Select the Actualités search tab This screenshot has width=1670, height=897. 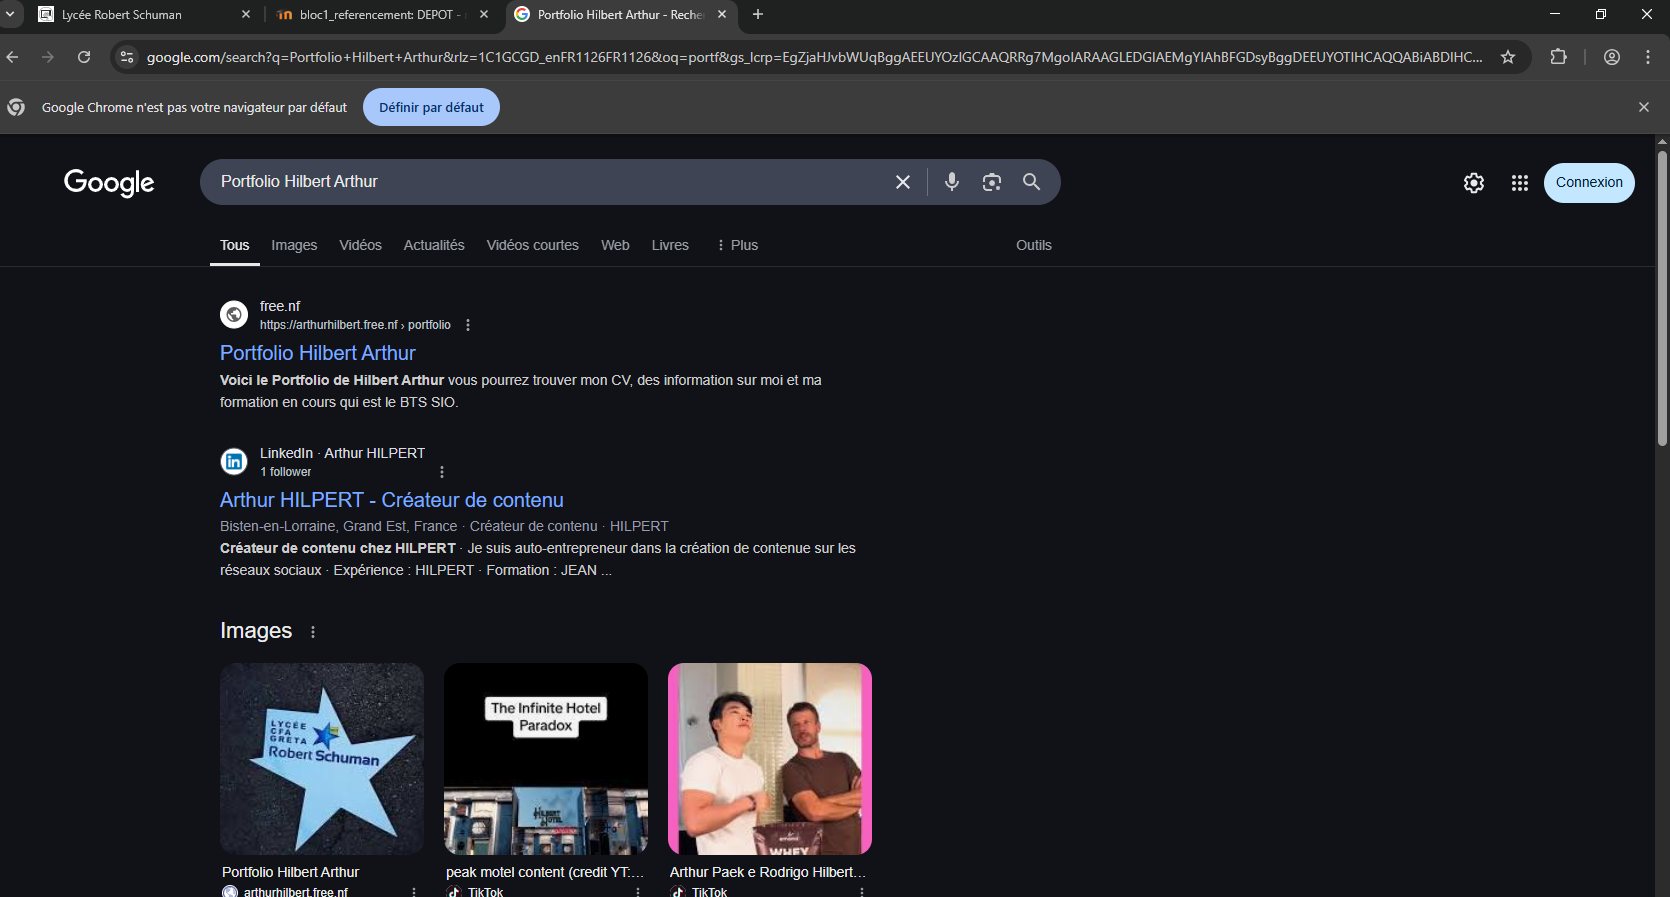point(434,245)
